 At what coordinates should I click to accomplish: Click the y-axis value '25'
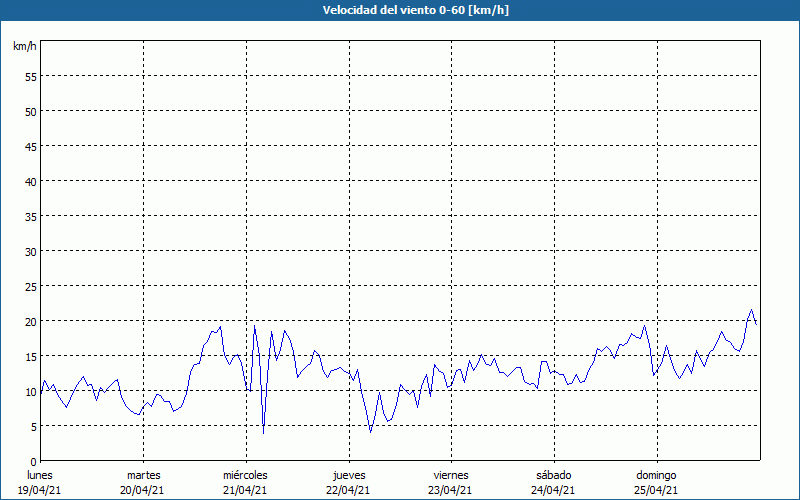tap(31, 287)
